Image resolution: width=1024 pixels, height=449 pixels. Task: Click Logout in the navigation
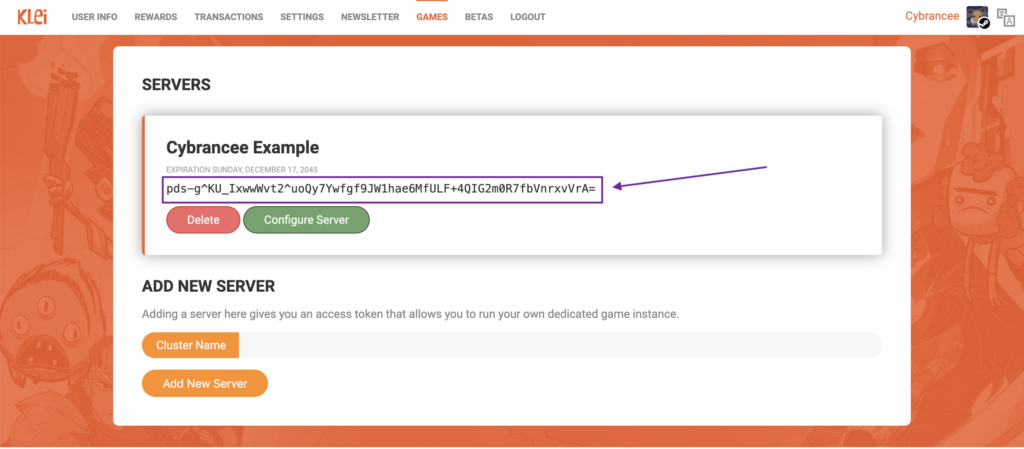click(x=527, y=17)
